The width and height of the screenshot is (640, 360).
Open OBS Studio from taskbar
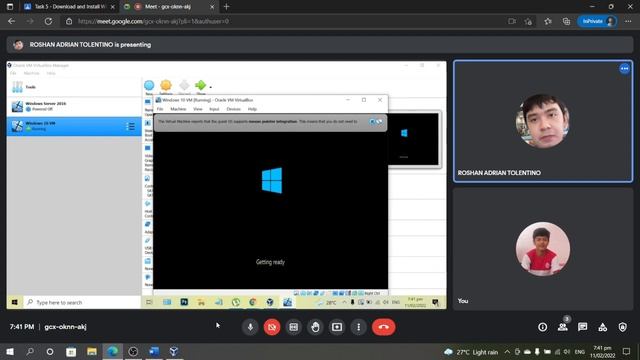[x=133, y=351]
